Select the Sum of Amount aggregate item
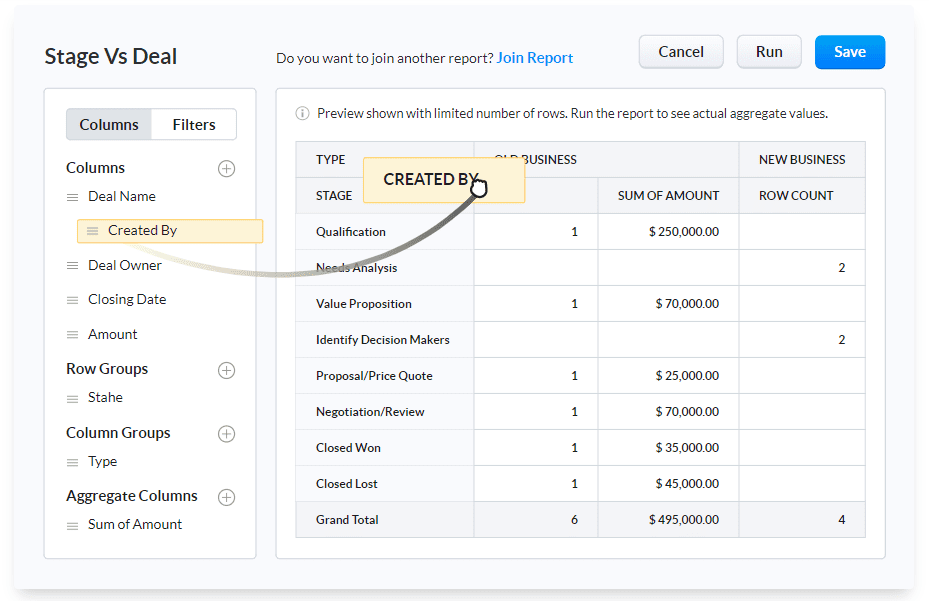The width and height of the screenshot is (929, 601). (x=135, y=525)
